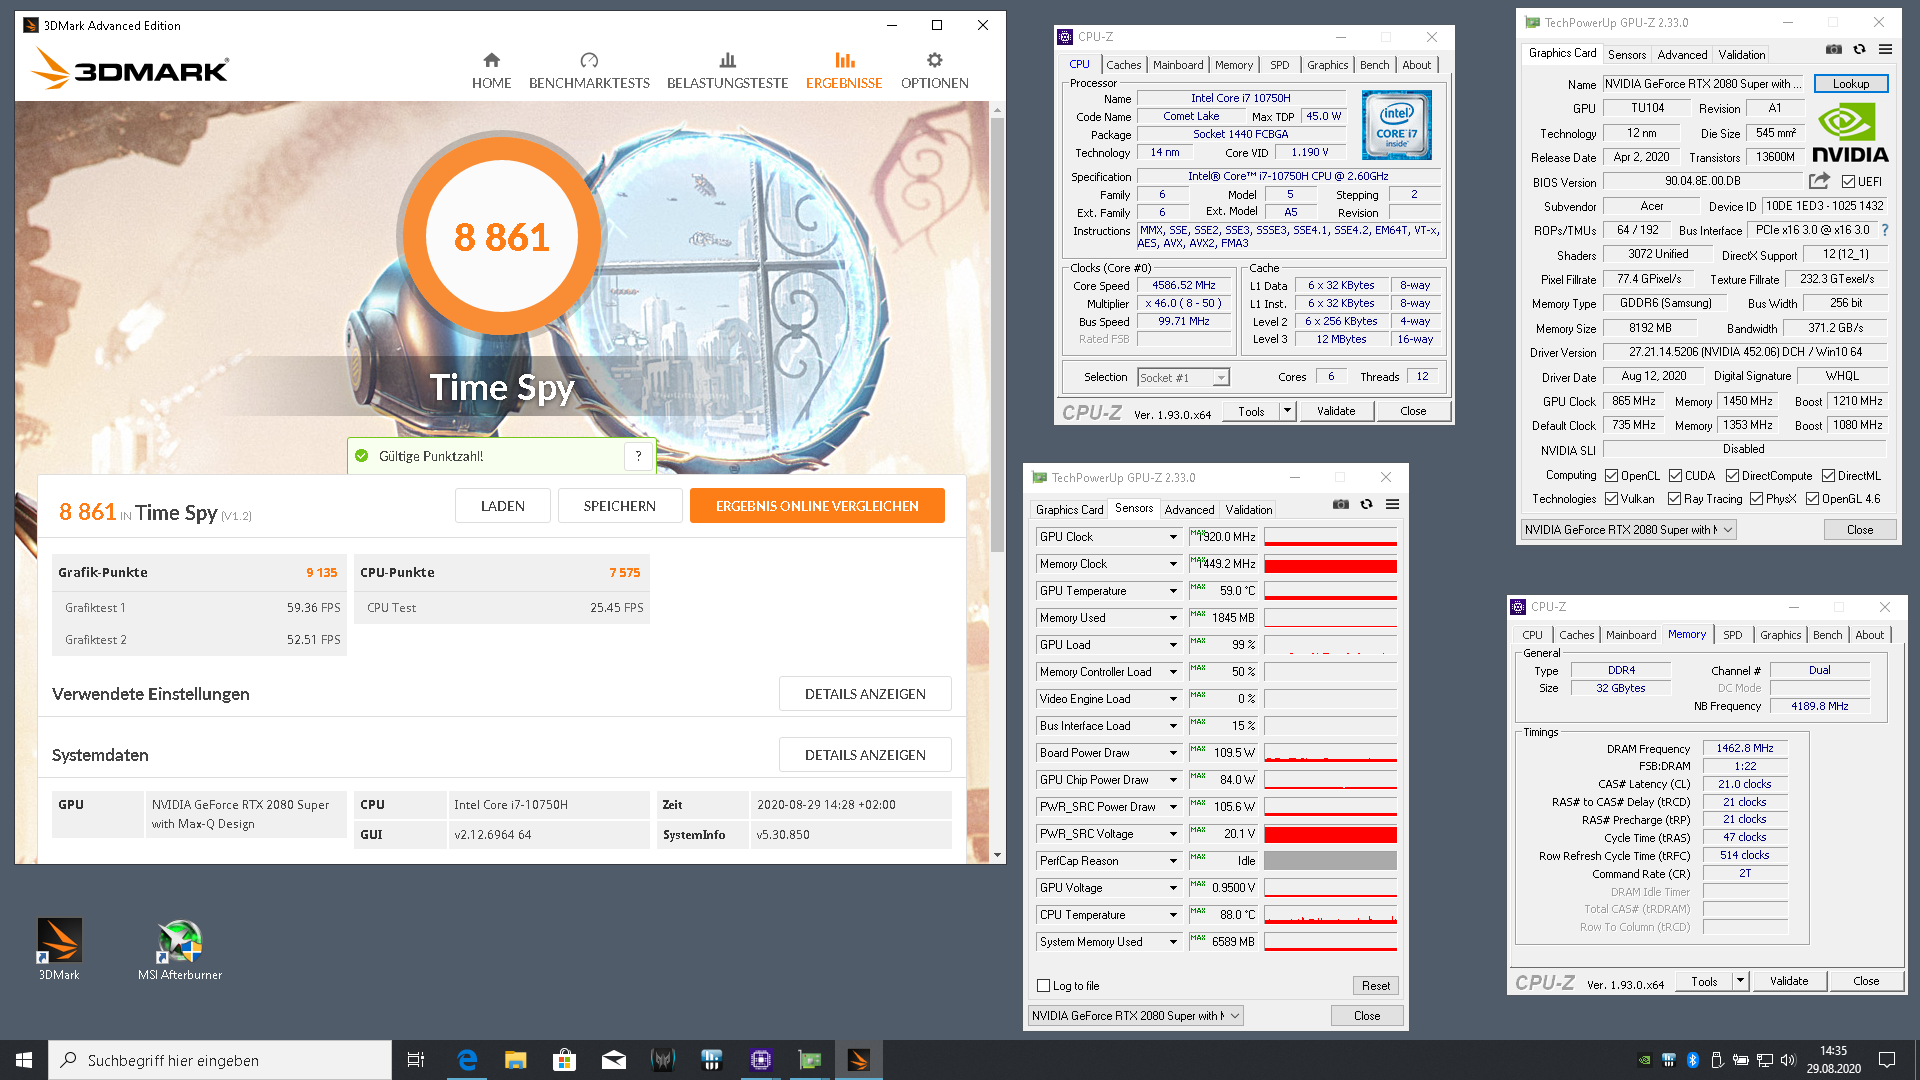Screen dimensions: 1920x1080
Task: Select Advanced tab in GPU-Z Graphics Card window
Action: click(1682, 55)
